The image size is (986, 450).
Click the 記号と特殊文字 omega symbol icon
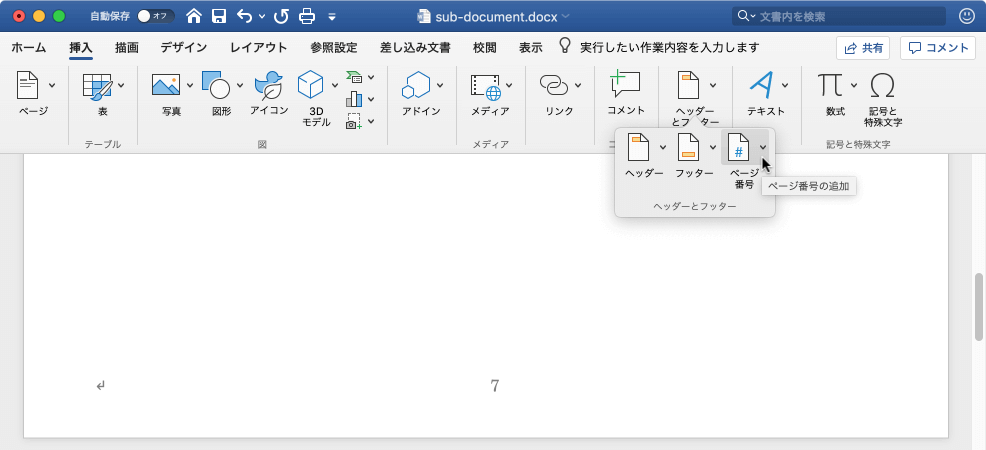882,86
